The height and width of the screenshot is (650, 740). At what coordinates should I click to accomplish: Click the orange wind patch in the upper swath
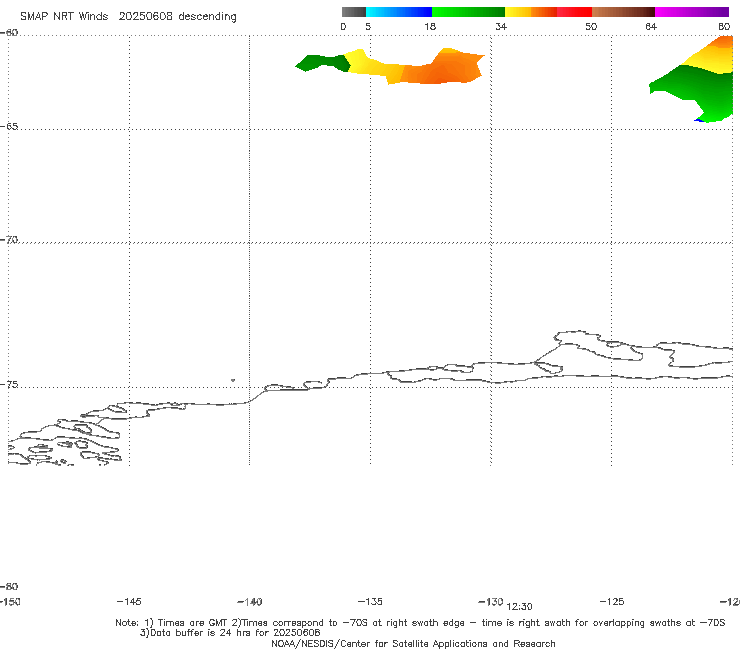[441, 68]
